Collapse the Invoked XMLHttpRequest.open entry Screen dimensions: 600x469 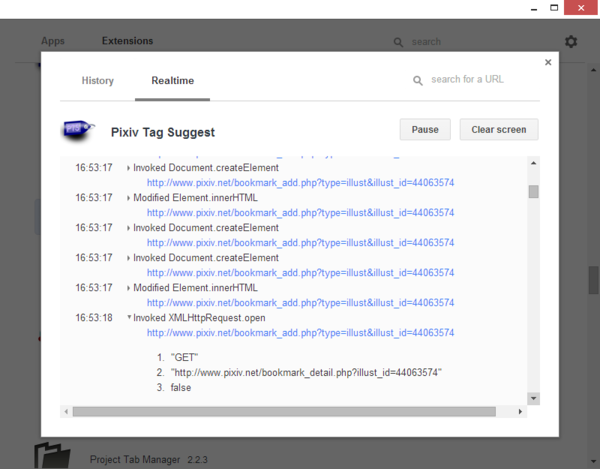pyautogui.click(x=129, y=317)
